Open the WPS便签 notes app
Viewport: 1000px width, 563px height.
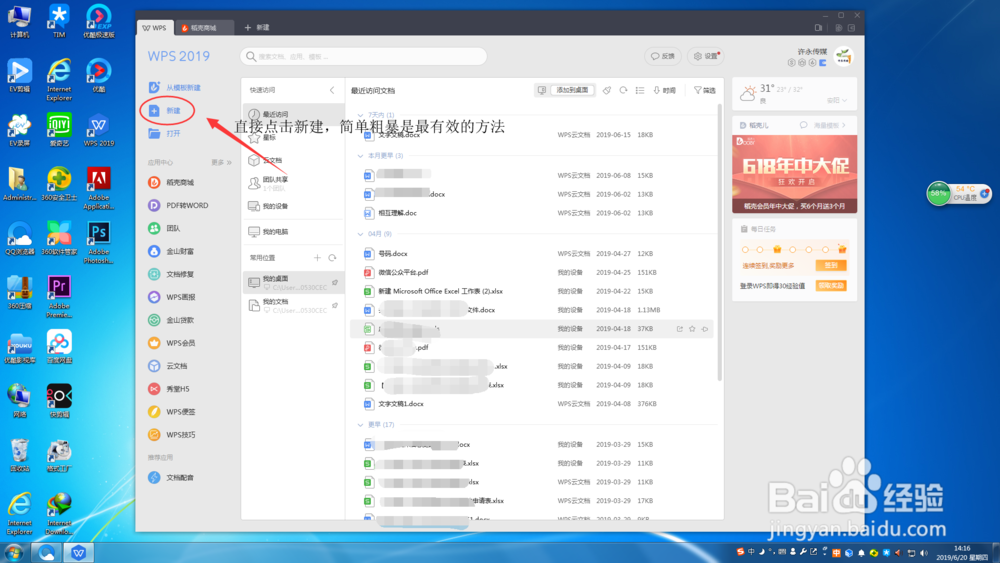172,412
